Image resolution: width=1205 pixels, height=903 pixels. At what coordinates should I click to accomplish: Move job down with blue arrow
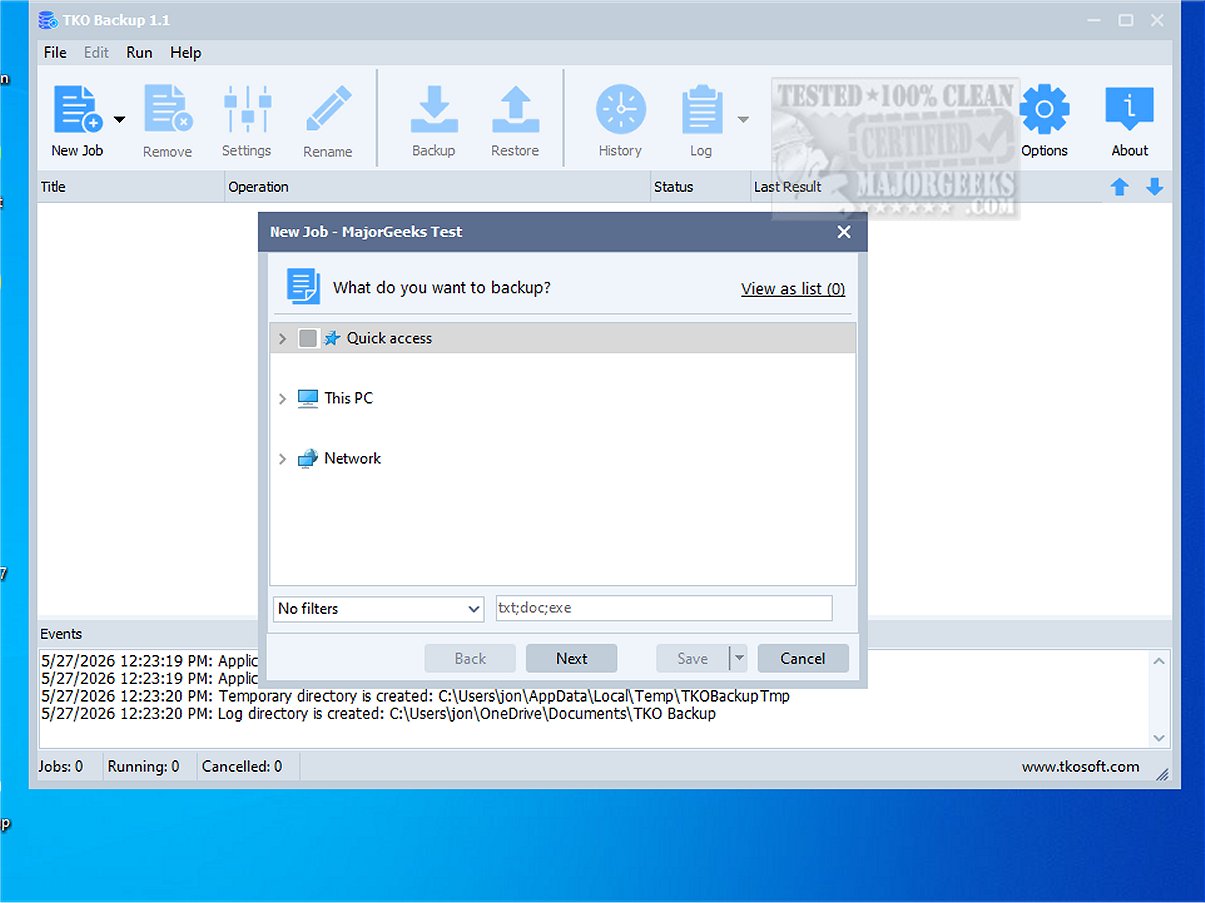pyautogui.click(x=1154, y=187)
